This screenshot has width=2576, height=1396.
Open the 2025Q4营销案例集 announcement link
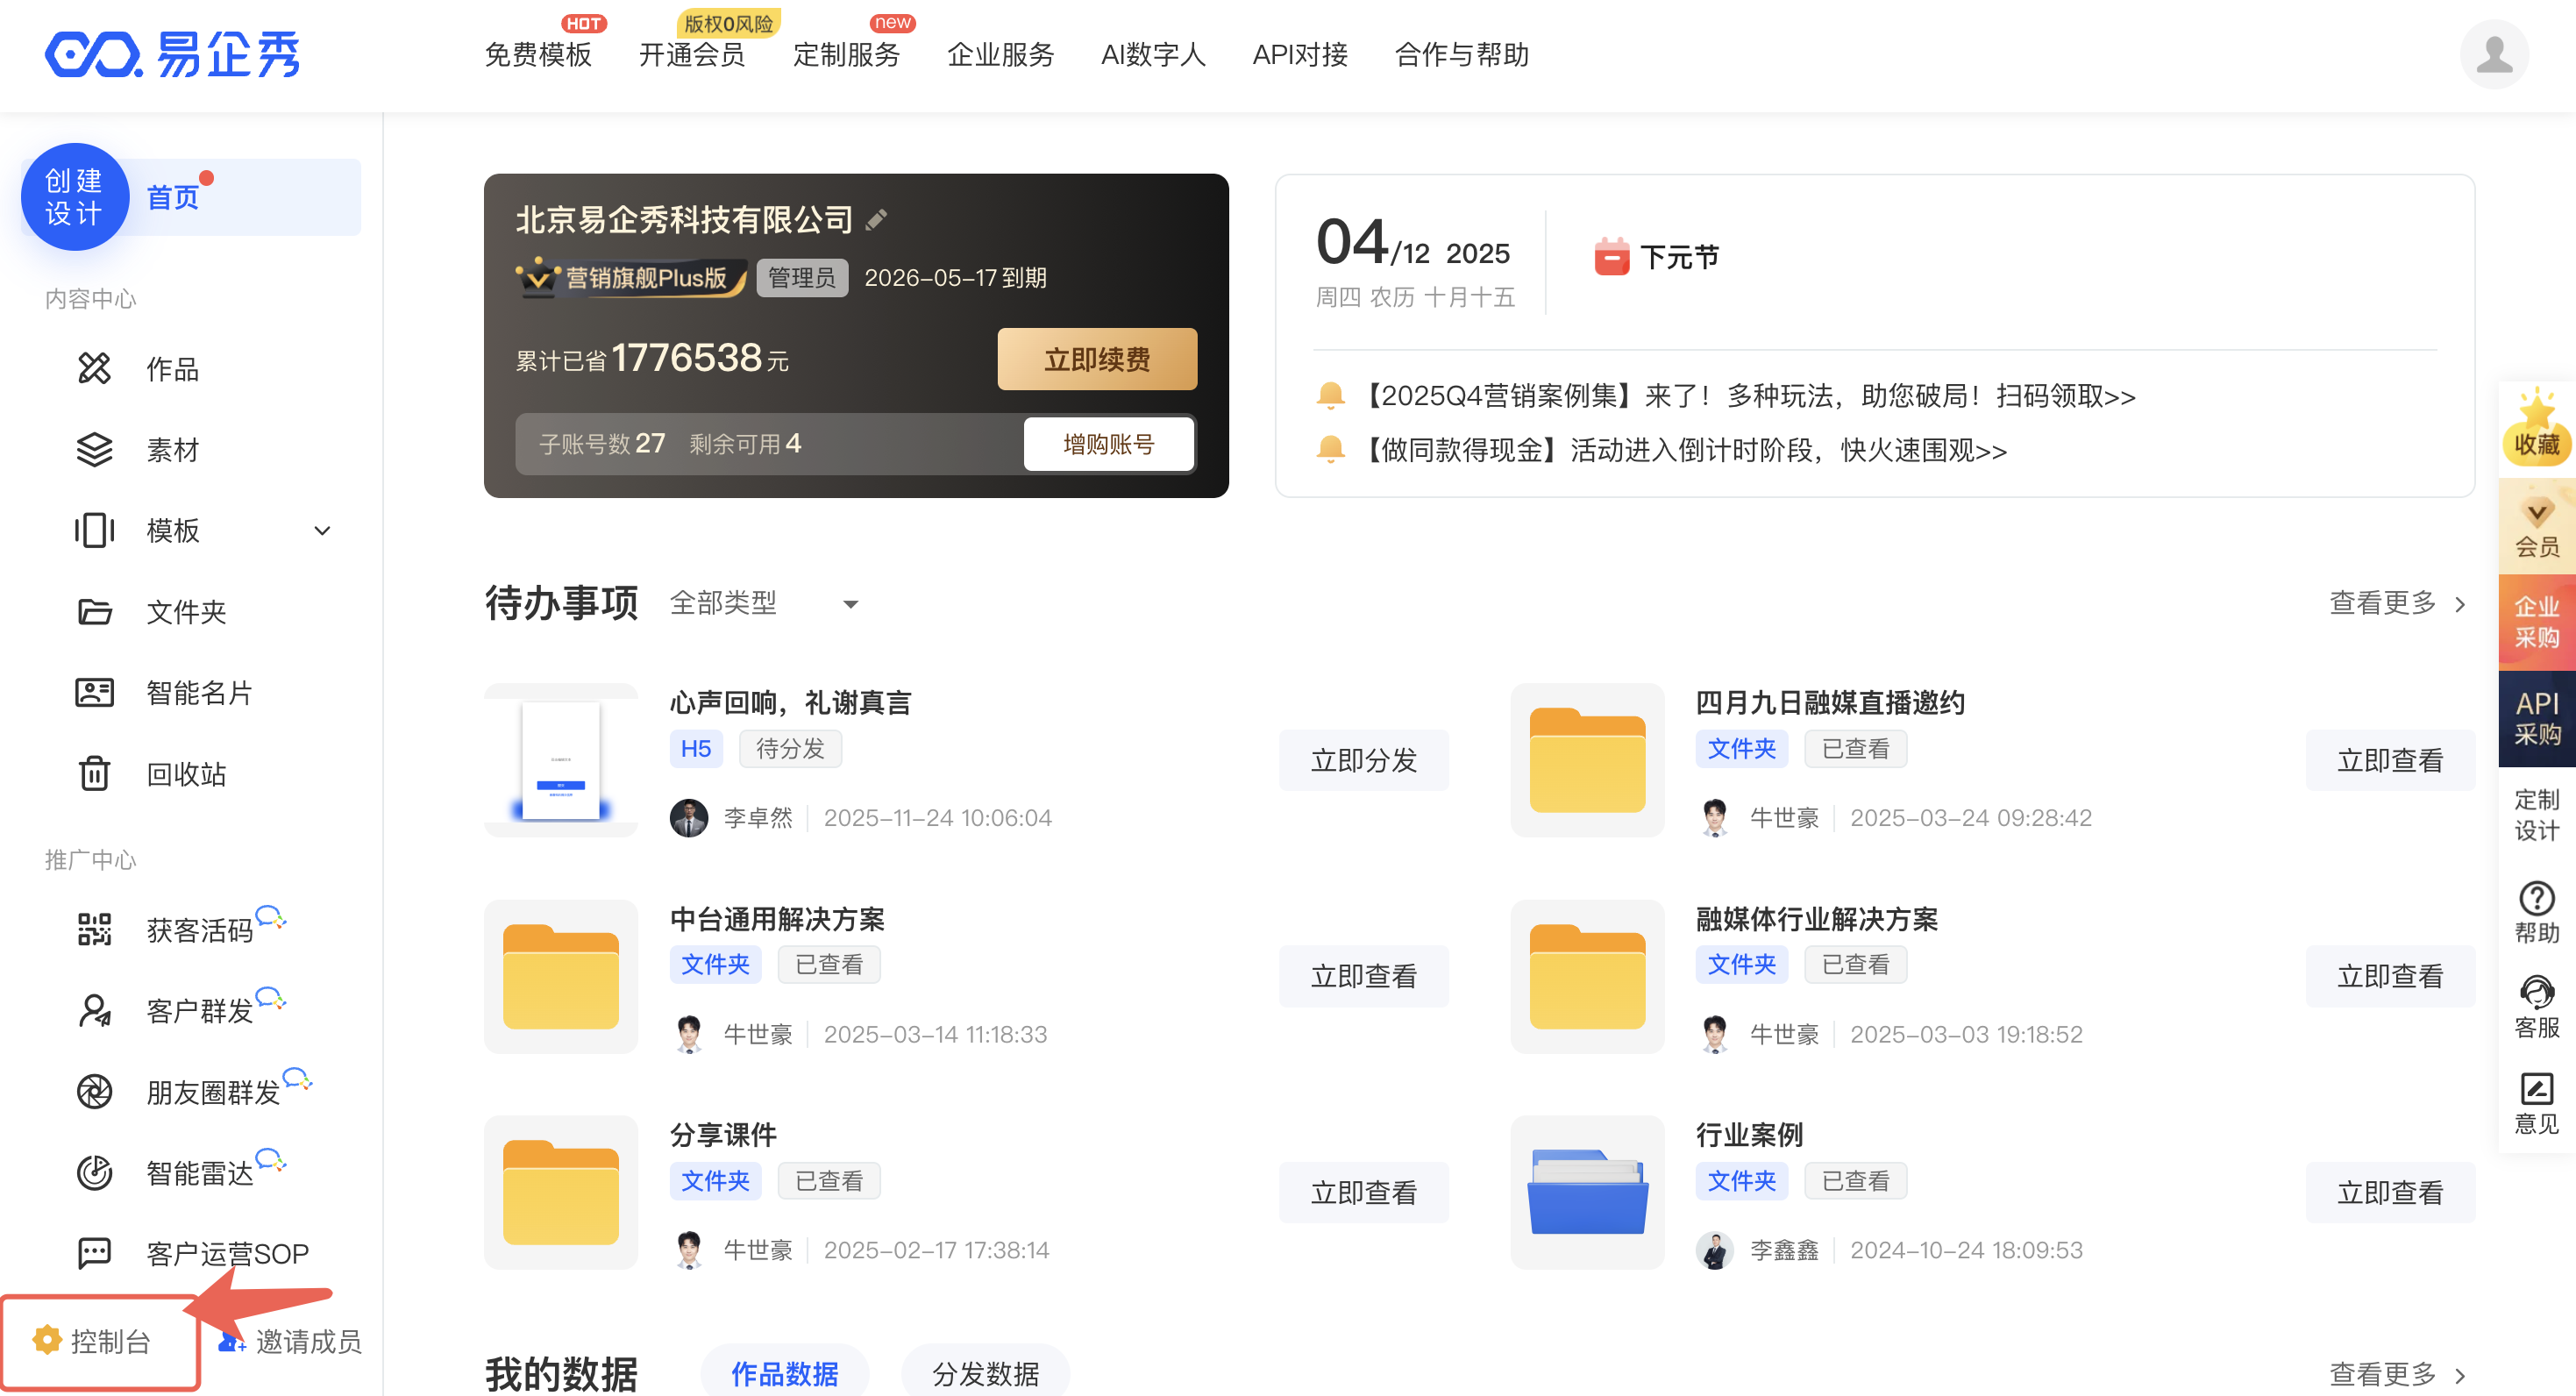[1750, 396]
